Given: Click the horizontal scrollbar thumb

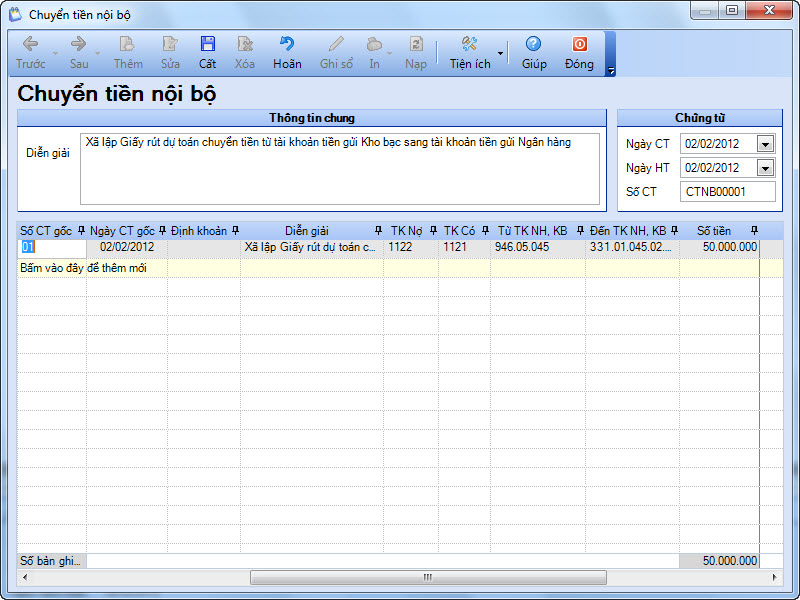Looking at the screenshot, I should pos(428,578).
